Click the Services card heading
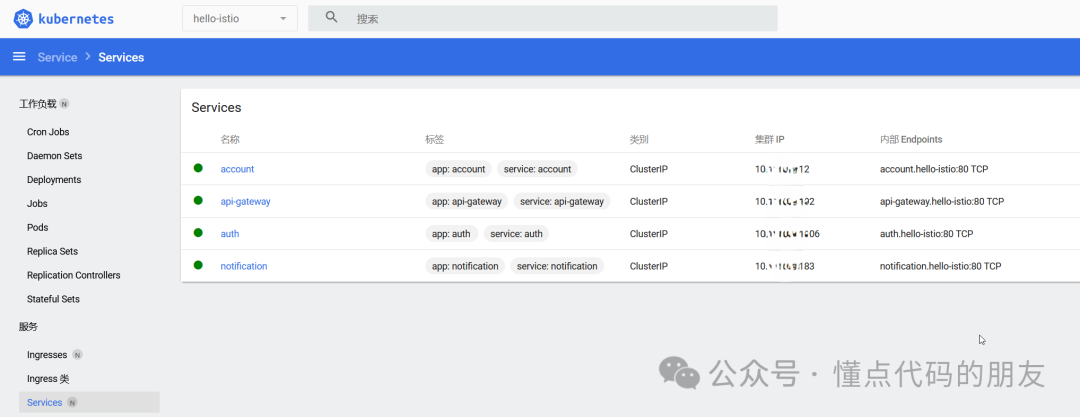Image resolution: width=1080 pixels, height=417 pixels. click(x=216, y=108)
